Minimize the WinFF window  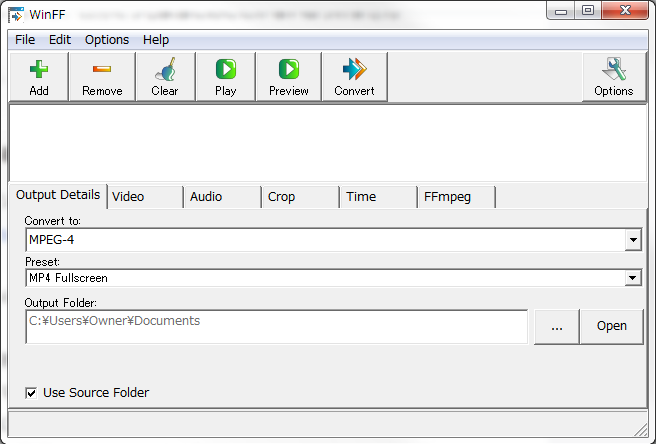coord(561,10)
